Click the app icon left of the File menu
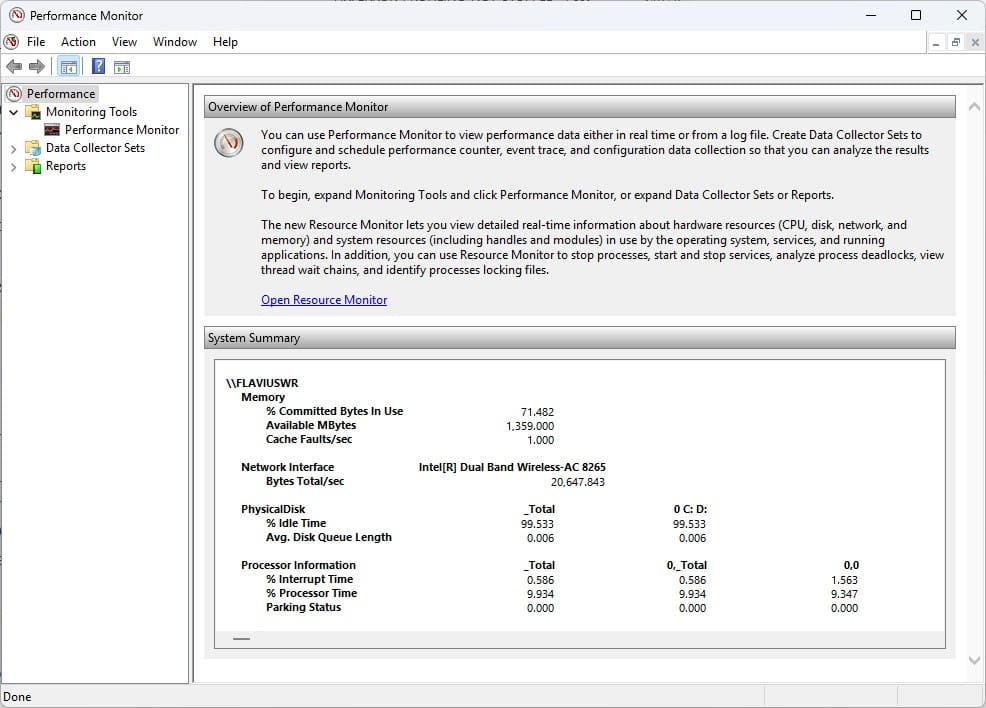 [11, 41]
